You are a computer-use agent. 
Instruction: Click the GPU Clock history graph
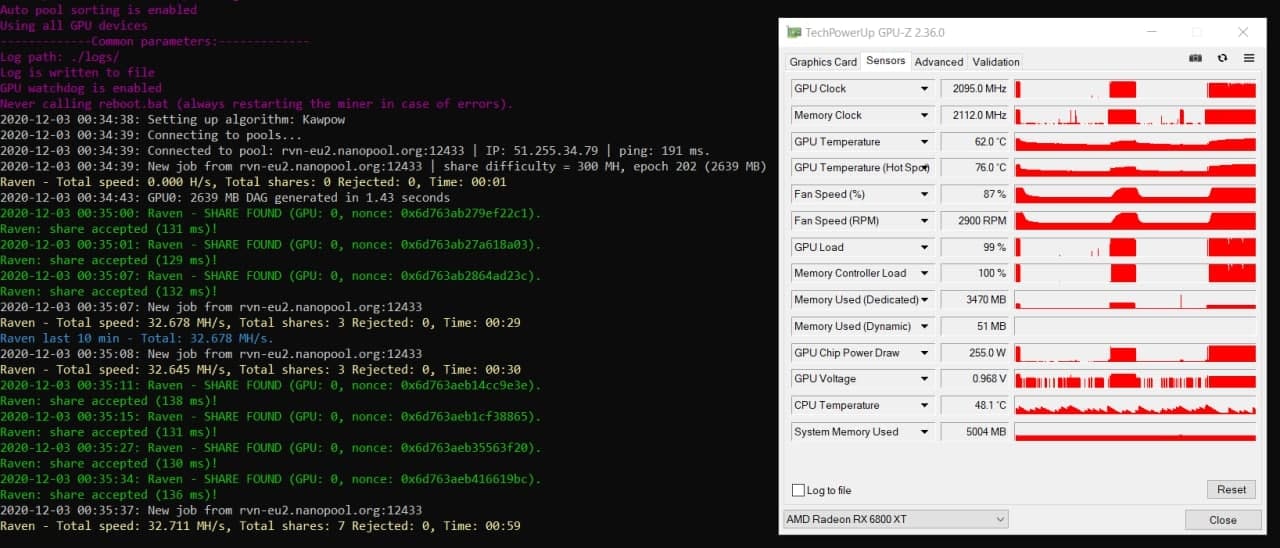(x=1135, y=89)
